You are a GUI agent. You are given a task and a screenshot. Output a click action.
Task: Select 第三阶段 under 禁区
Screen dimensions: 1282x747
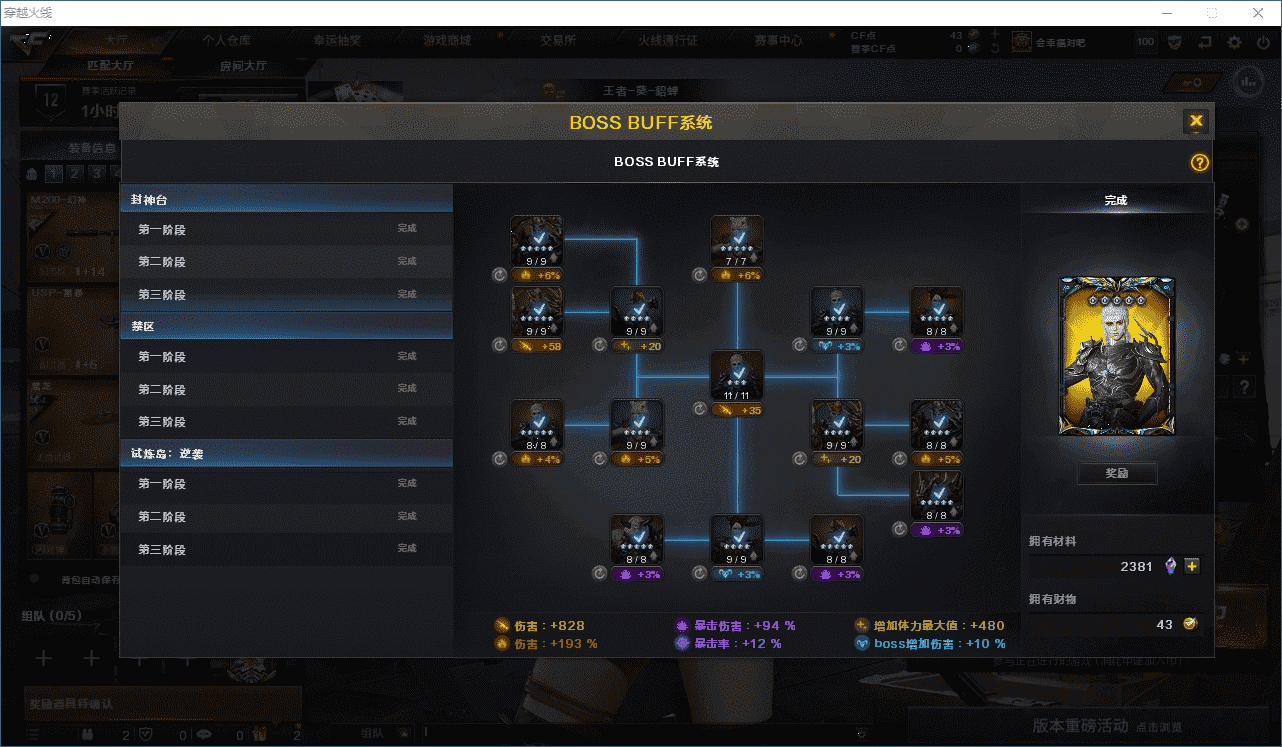click(287, 422)
